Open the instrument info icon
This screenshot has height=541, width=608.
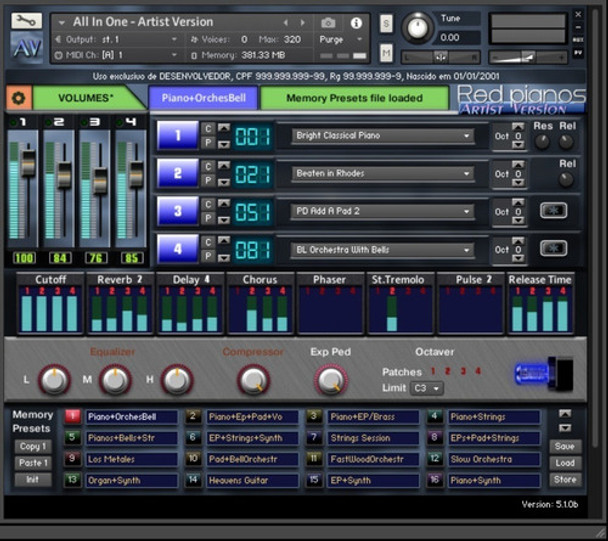356,23
